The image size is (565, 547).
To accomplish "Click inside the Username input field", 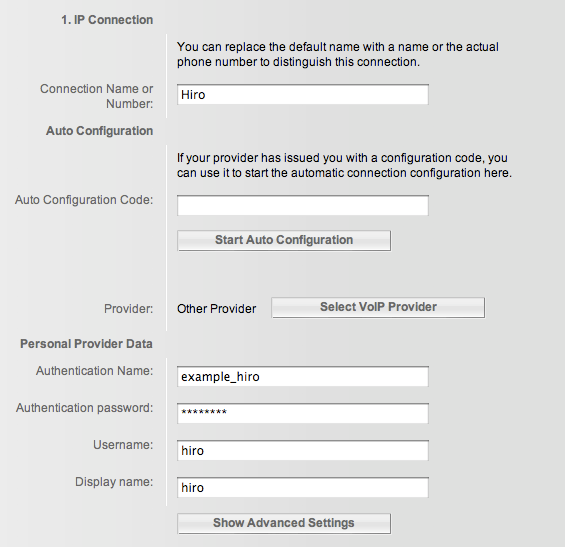I will pyautogui.click(x=303, y=450).
